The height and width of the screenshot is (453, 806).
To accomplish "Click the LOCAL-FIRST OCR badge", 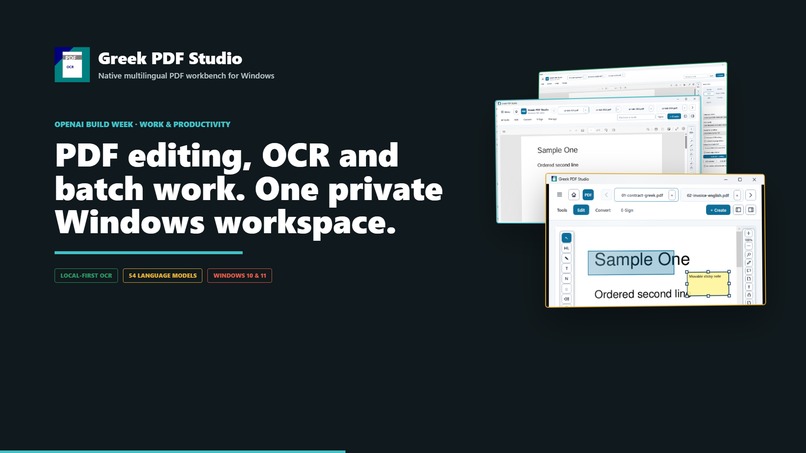I will pos(86,276).
